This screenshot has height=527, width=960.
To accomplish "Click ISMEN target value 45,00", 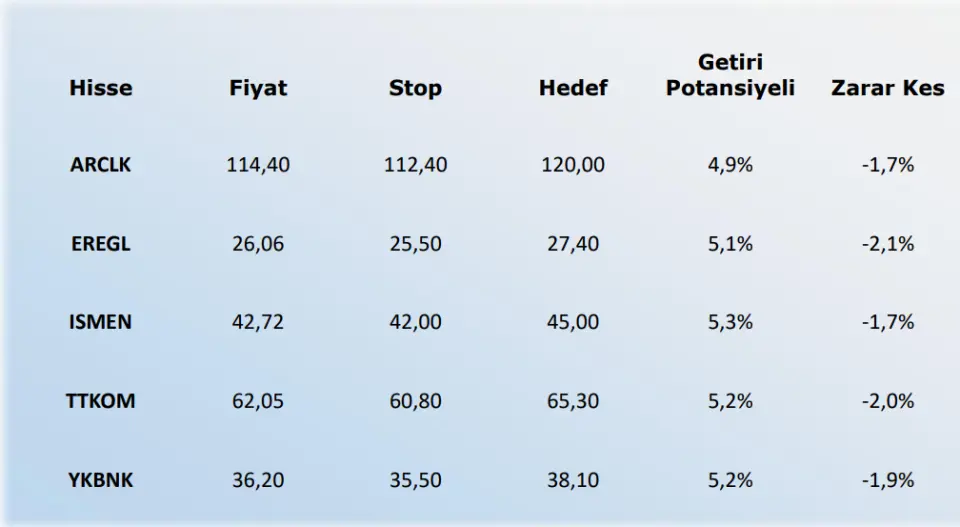I will click(573, 323).
